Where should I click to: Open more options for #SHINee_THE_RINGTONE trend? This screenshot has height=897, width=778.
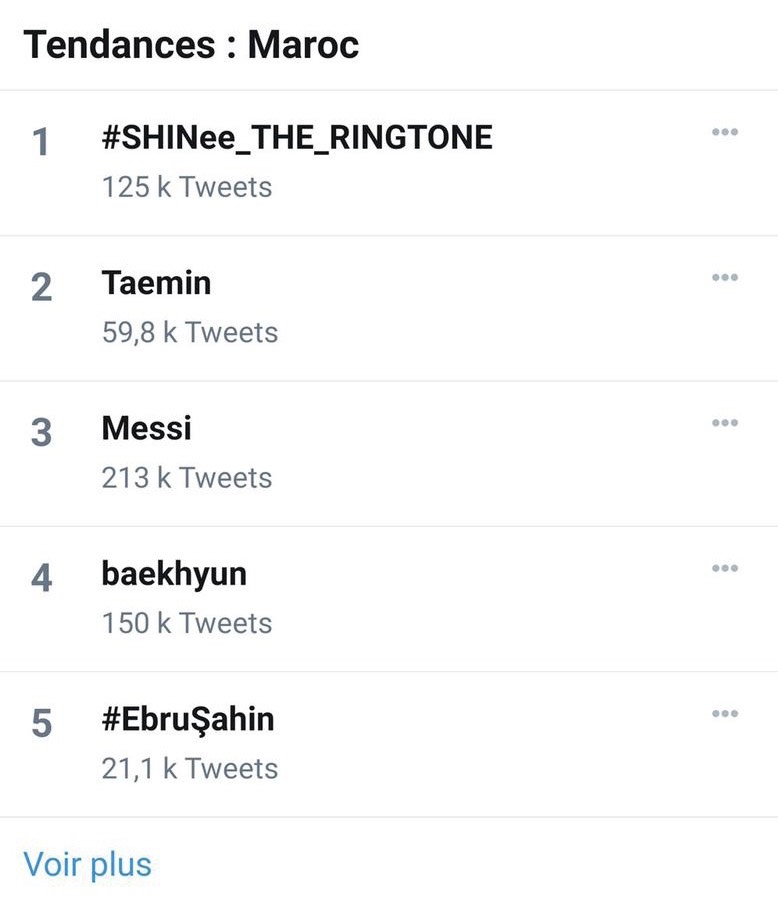[x=725, y=132]
